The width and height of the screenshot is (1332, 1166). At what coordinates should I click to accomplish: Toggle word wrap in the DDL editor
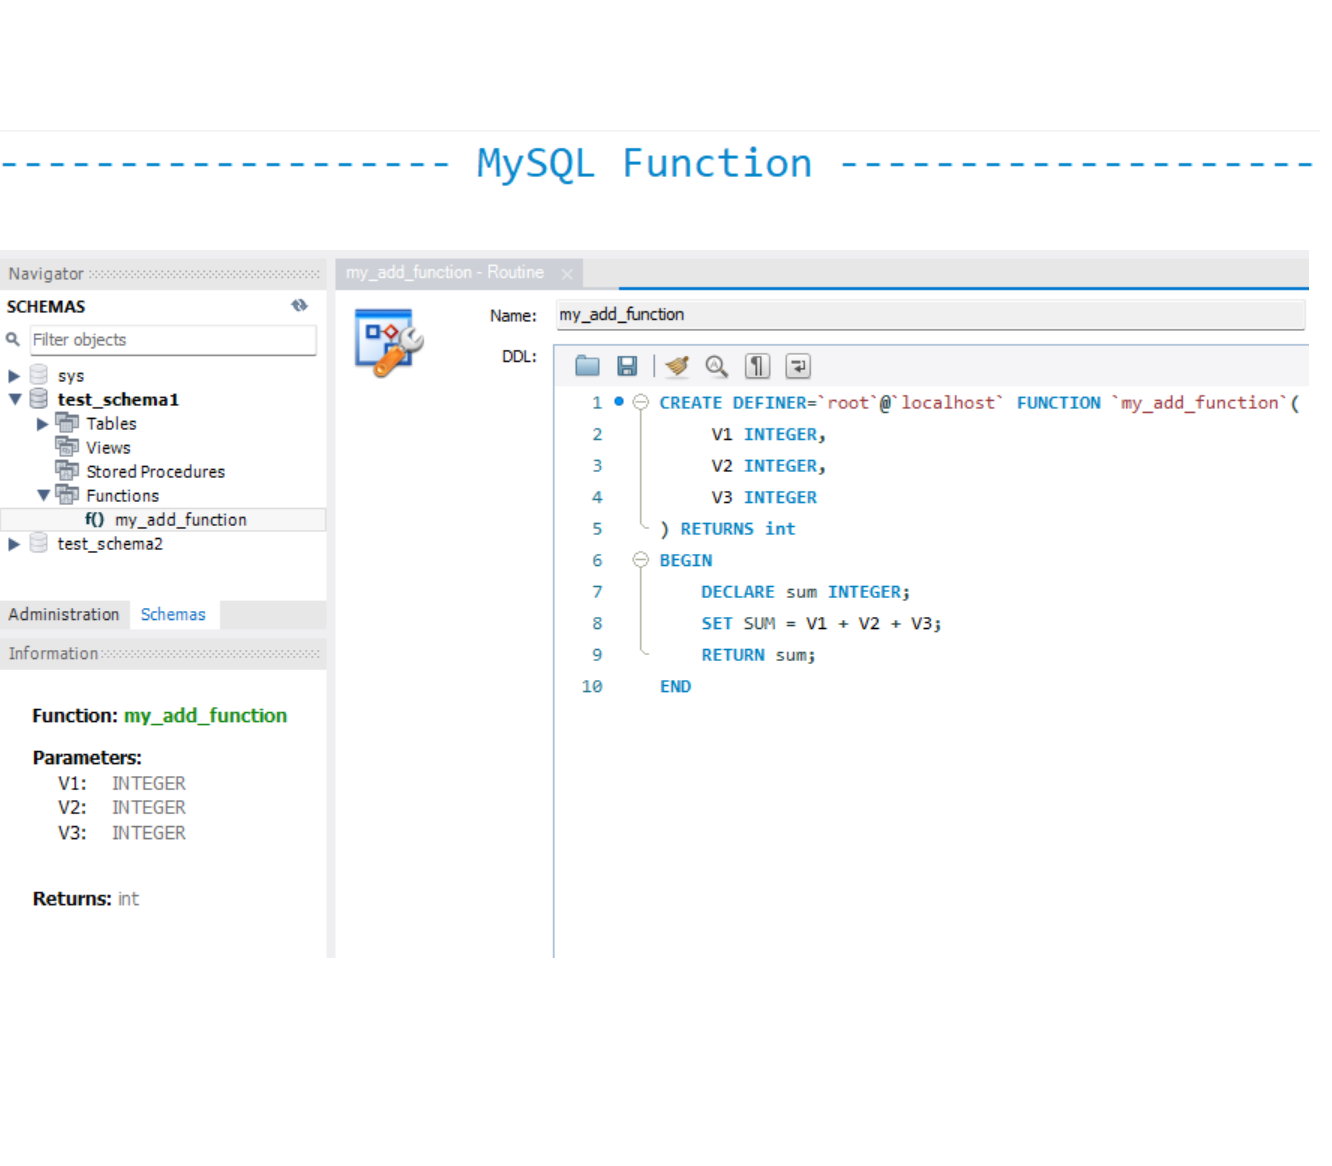[798, 366]
